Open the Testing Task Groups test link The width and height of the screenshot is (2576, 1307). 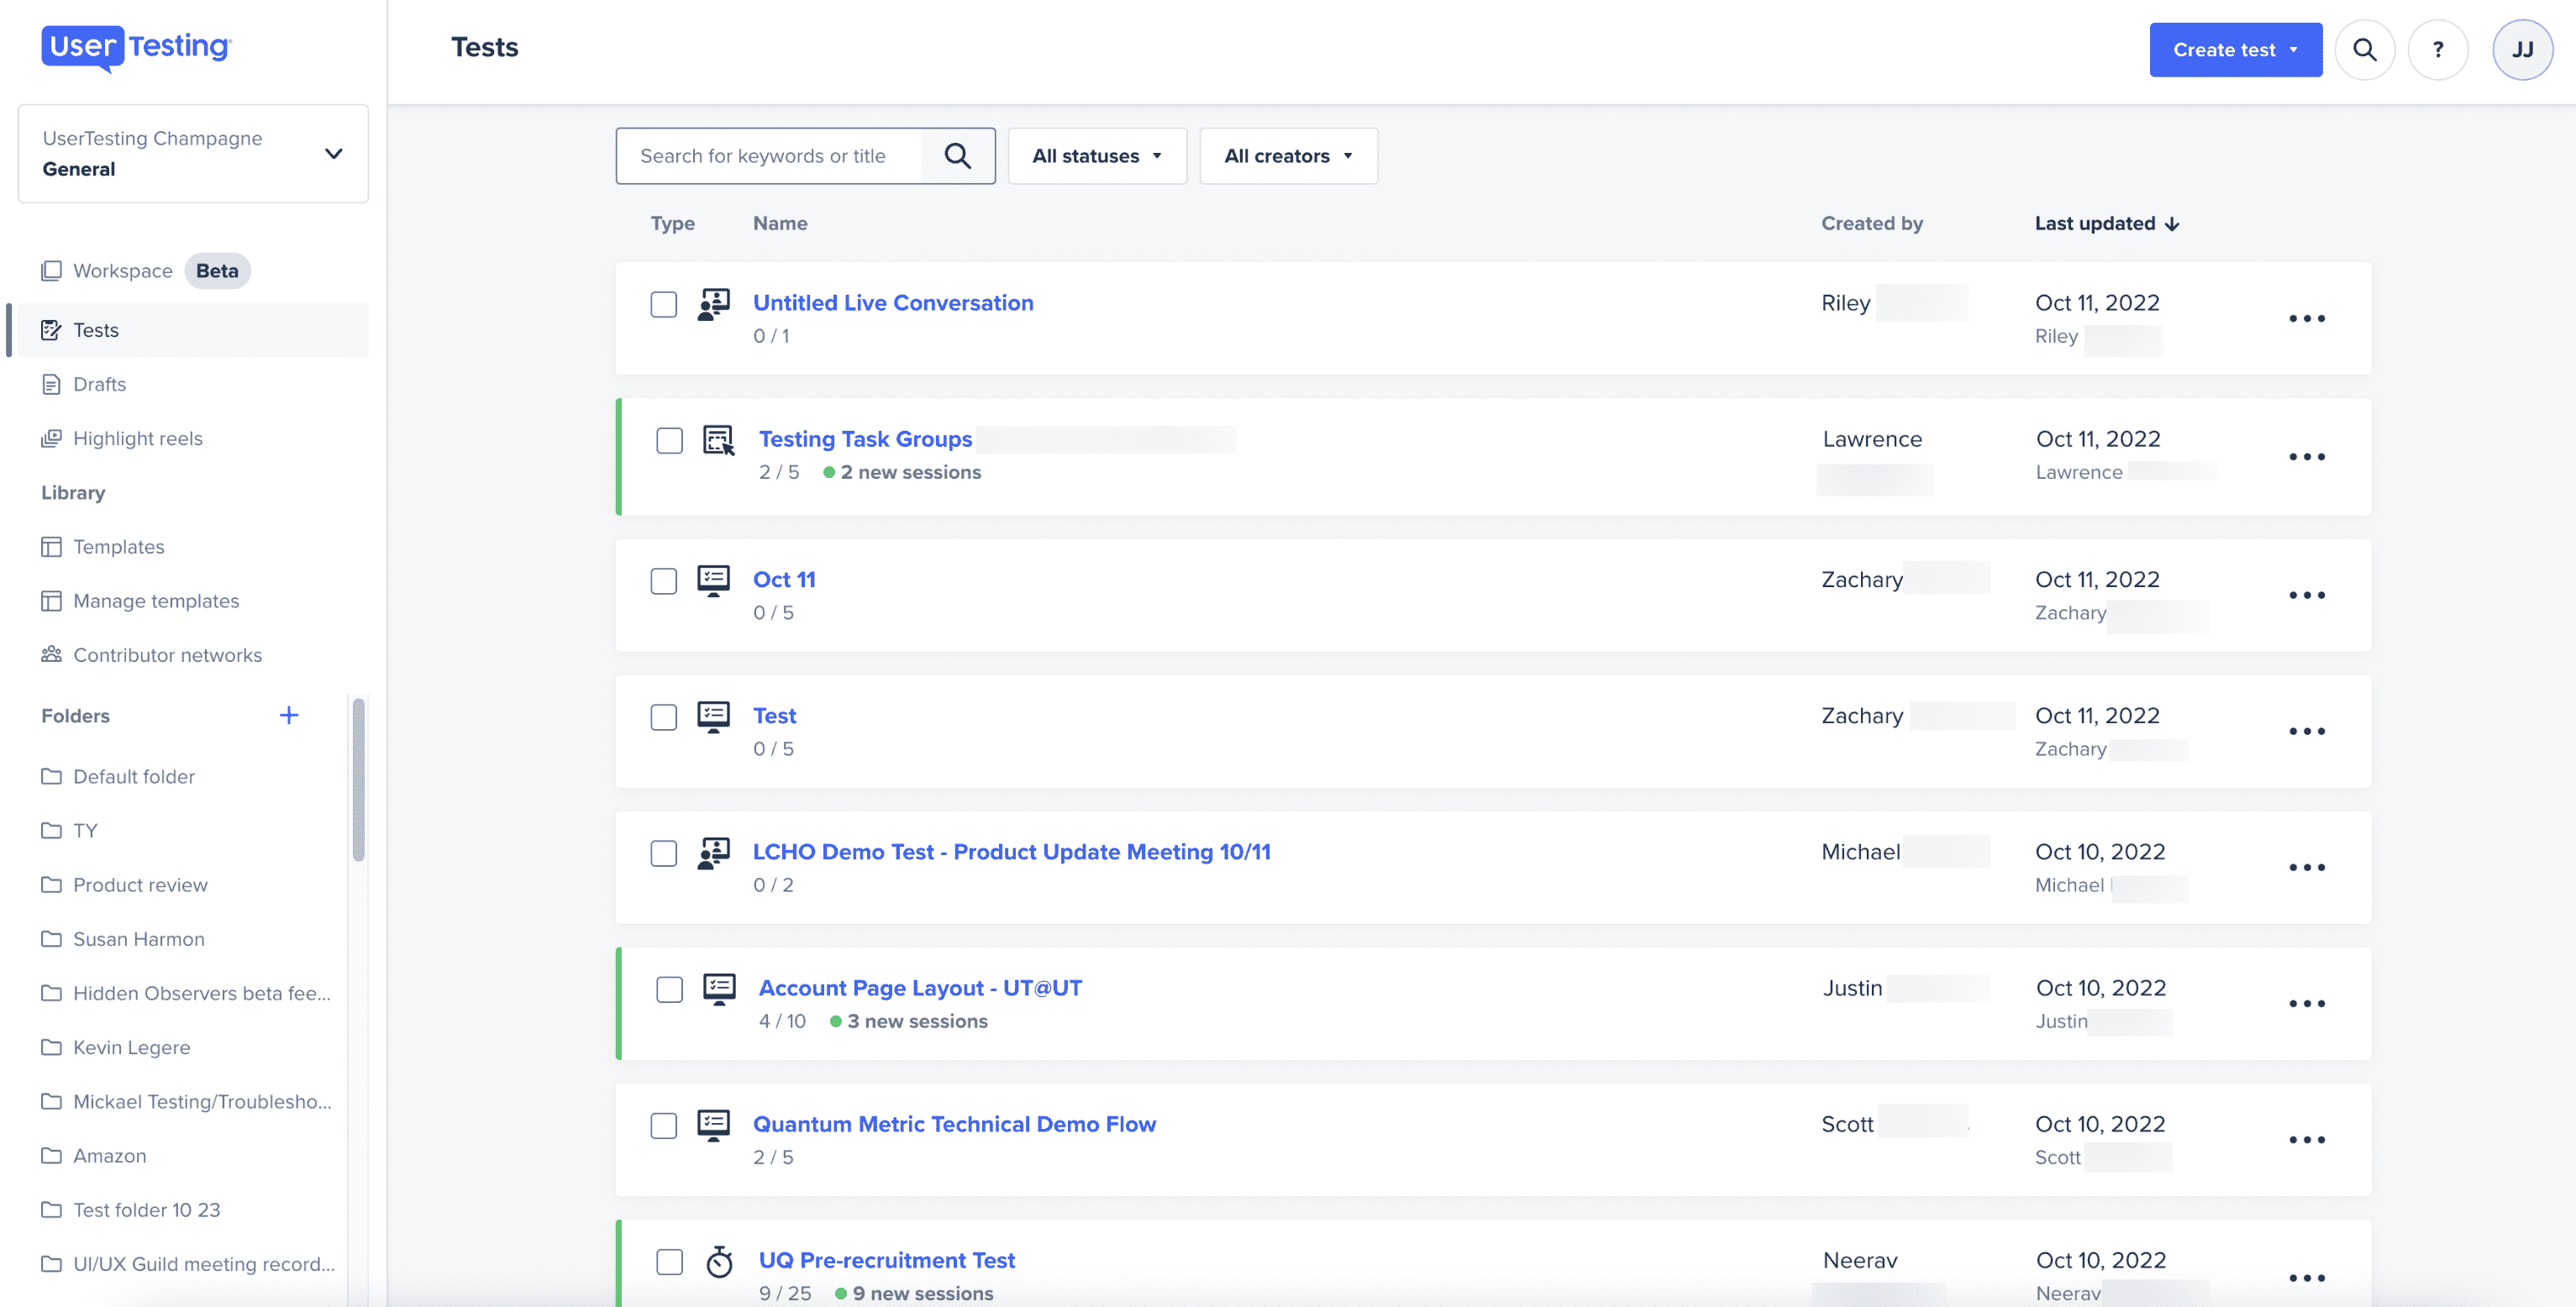865,439
